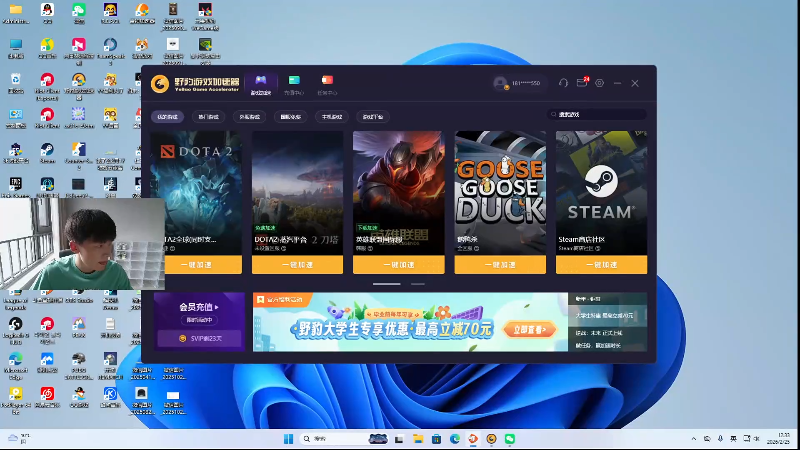800x450 pixels.
Task: Open the Logitech G HUB desktop shortcut
Action: click(x=16, y=330)
